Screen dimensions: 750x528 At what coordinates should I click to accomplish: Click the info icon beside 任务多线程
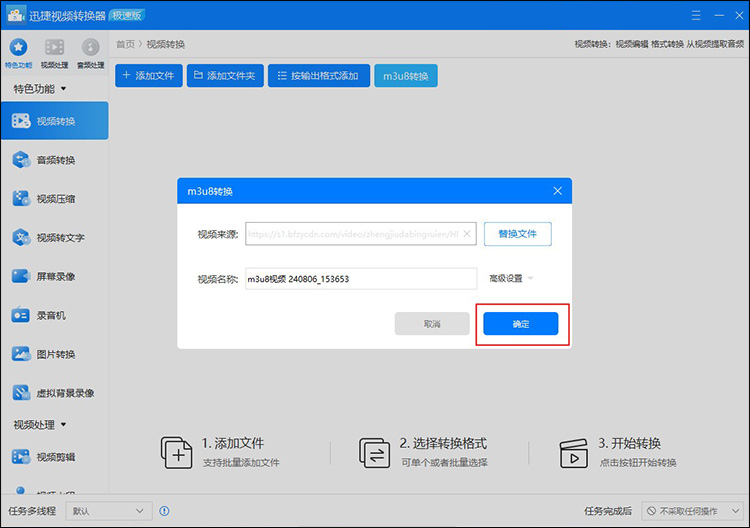(164, 511)
